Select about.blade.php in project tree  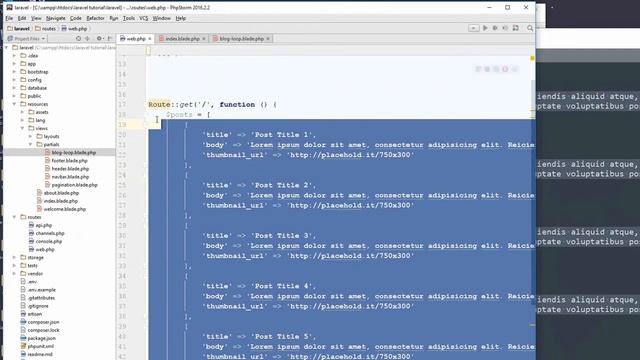pos(61,193)
